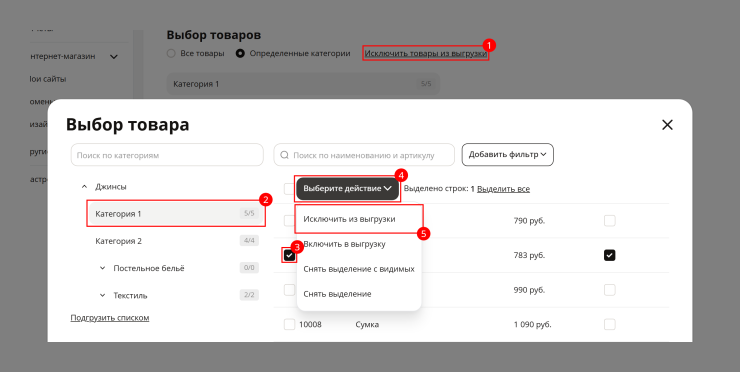Screen dimensions: 740x372
Task: Select the Определенные категории radio button
Action: pyautogui.click(x=240, y=53)
